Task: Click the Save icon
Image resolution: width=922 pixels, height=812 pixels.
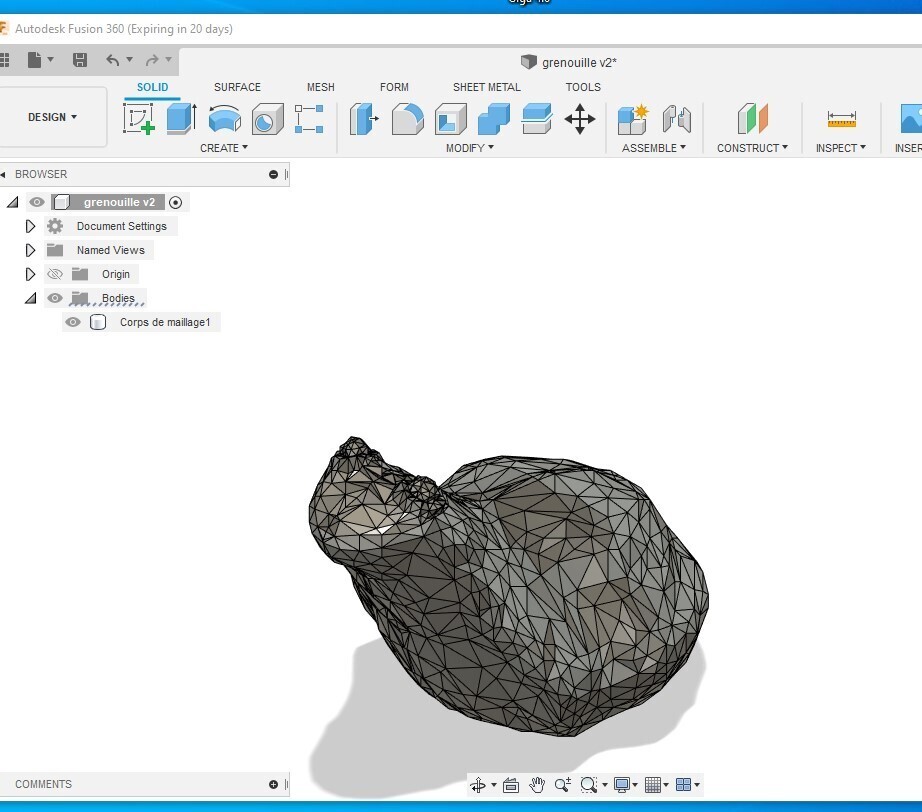Action: pyautogui.click(x=80, y=60)
